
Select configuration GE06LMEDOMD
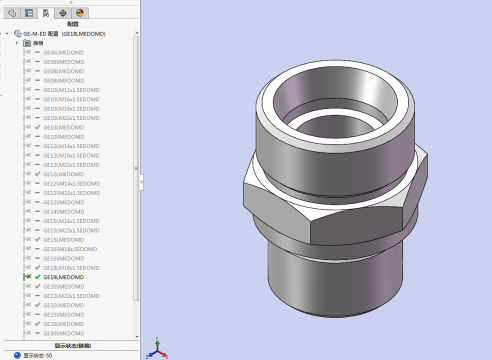click(x=64, y=52)
